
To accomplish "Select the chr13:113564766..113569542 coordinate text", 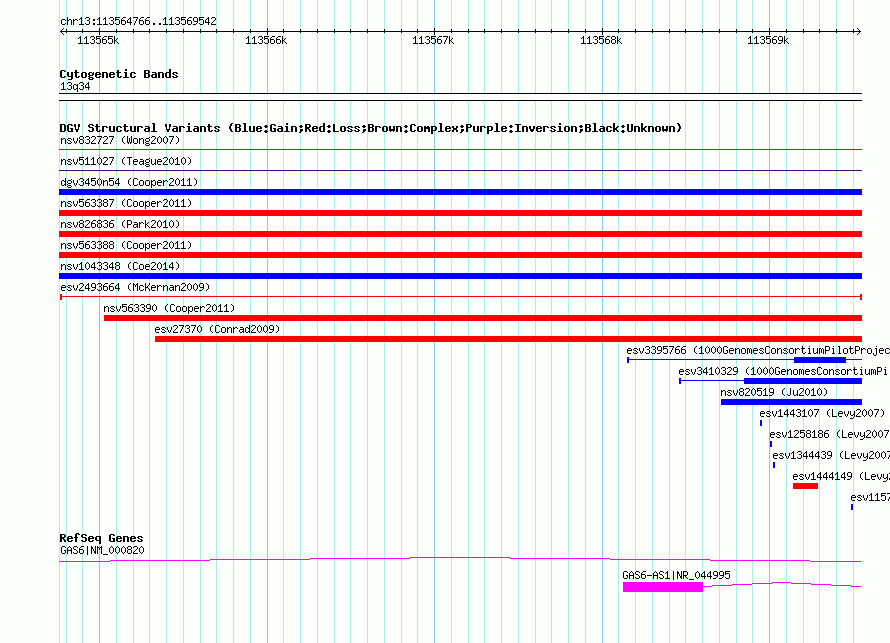I will (138, 21).
